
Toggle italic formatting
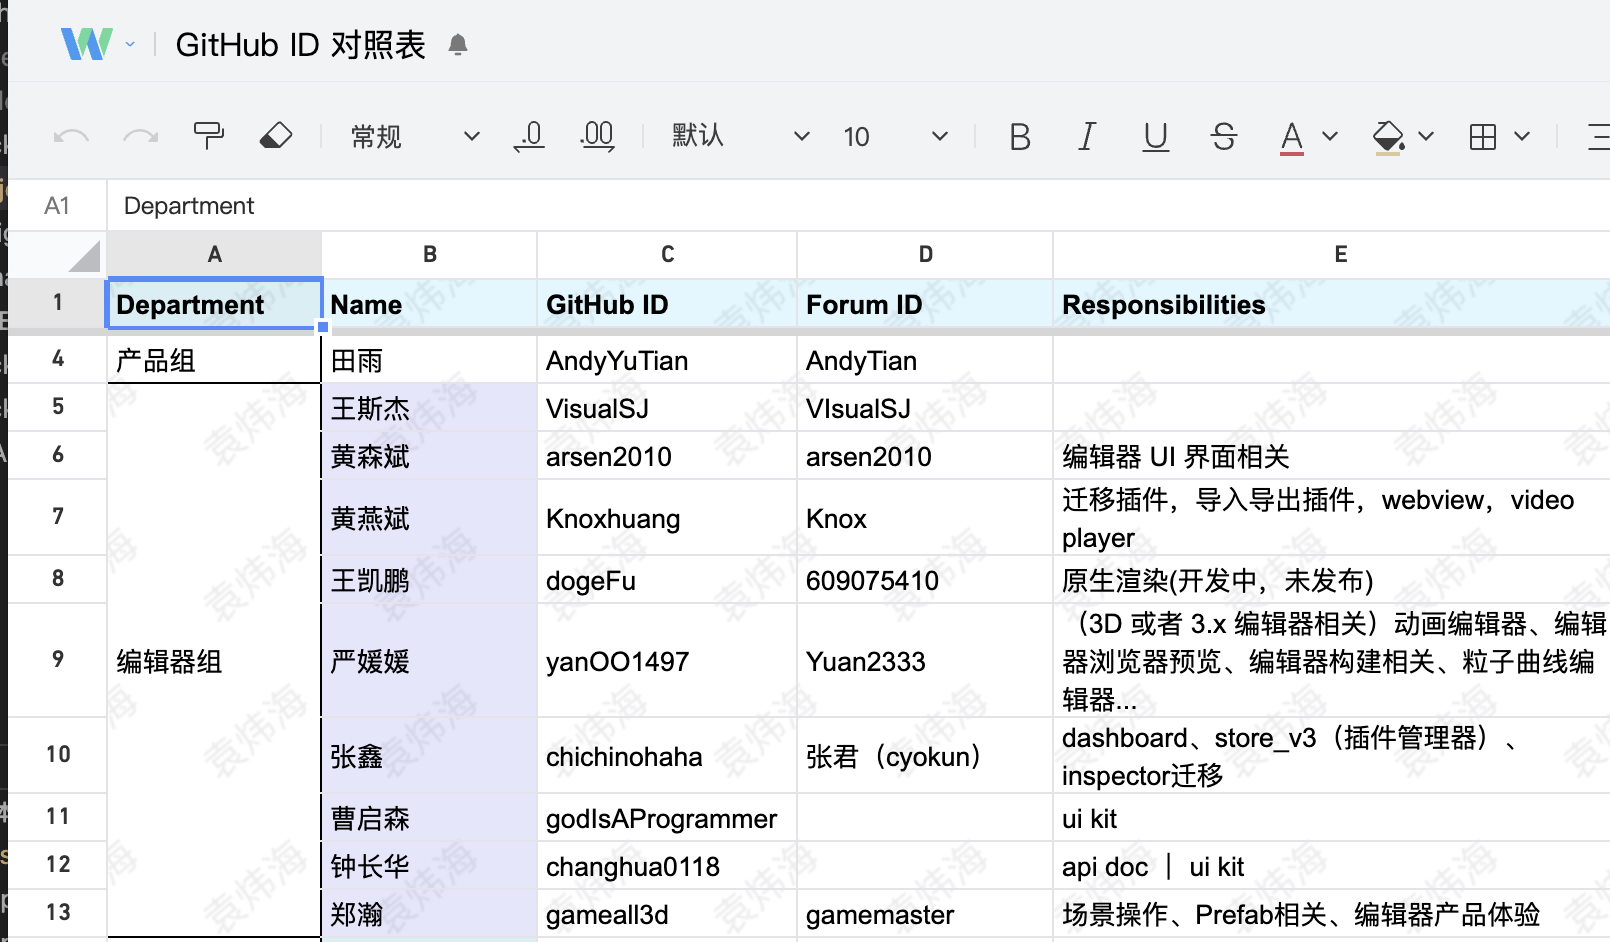click(1087, 136)
